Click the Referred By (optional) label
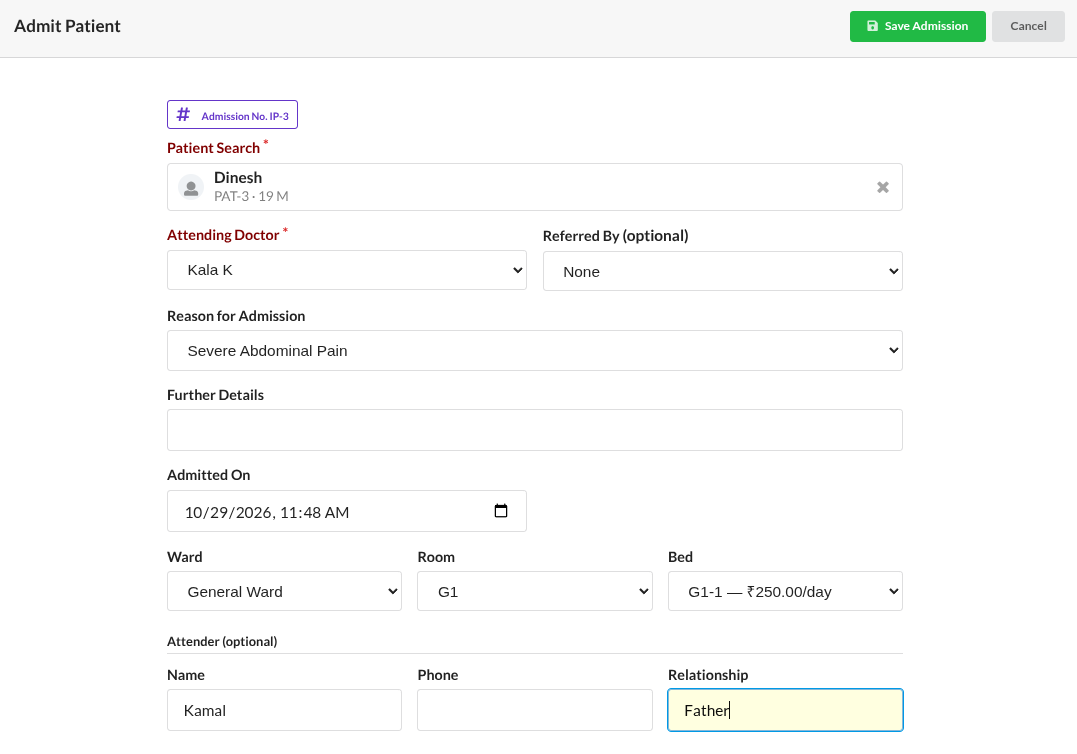 click(615, 236)
